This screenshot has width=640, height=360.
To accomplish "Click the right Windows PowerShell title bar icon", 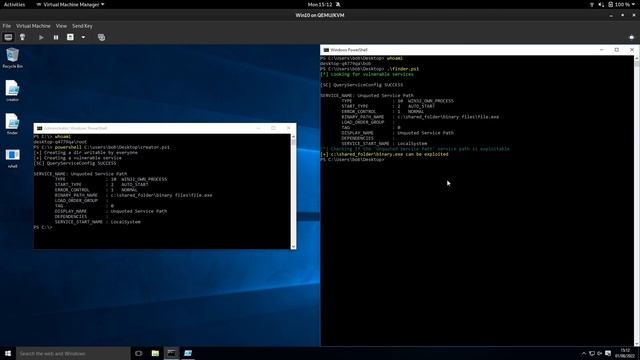I will pos(326,50).
